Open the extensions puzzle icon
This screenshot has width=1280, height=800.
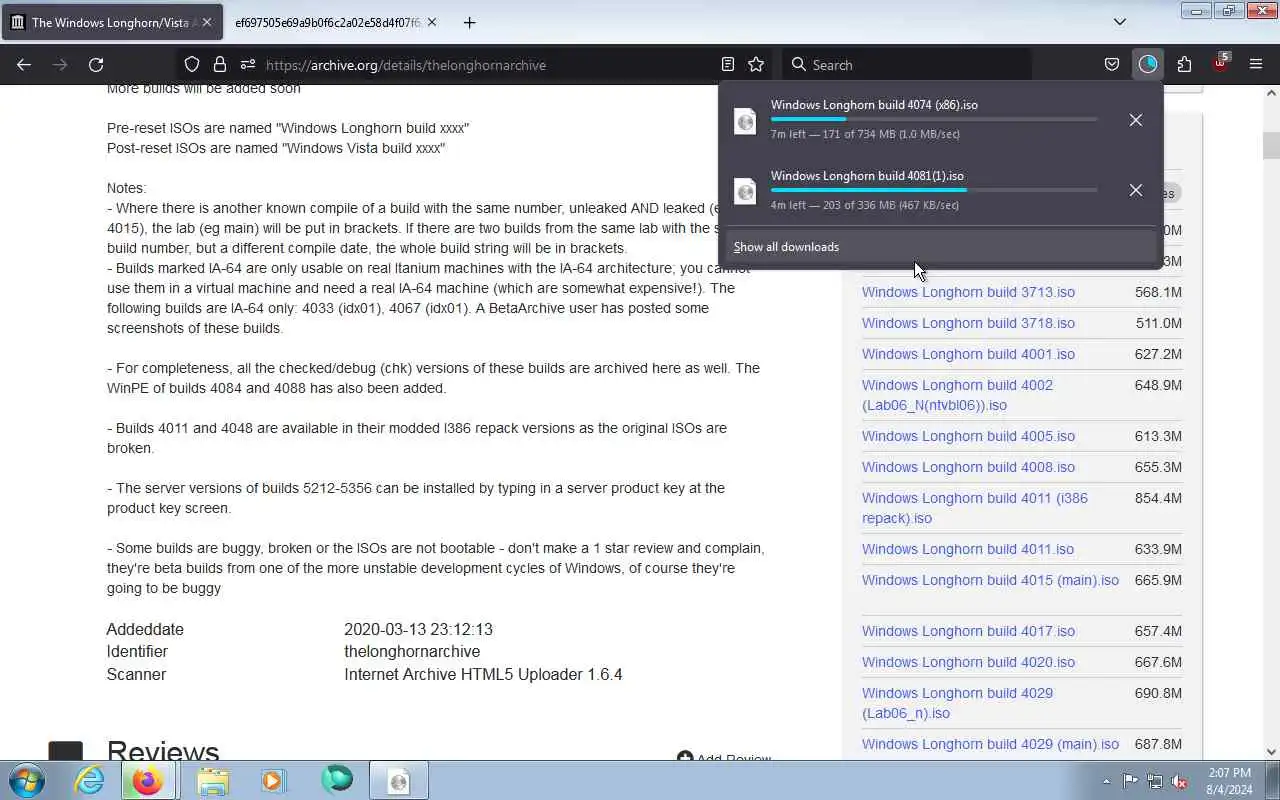click(x=1184, y=64)
